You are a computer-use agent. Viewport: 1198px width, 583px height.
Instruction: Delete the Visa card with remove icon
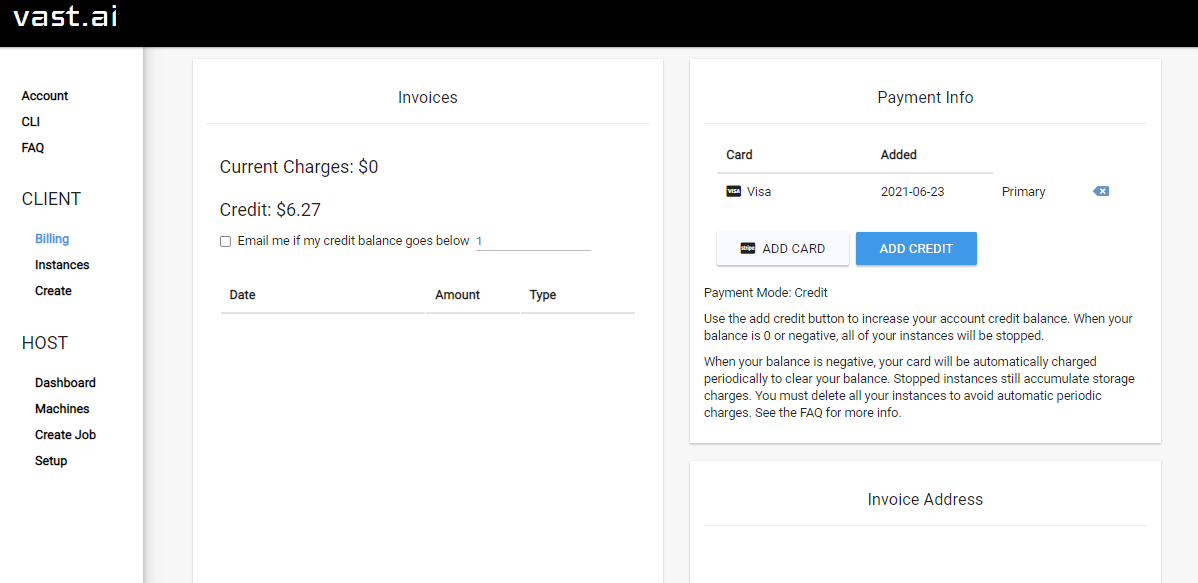pyautogui.click(x=1101, y=191)
